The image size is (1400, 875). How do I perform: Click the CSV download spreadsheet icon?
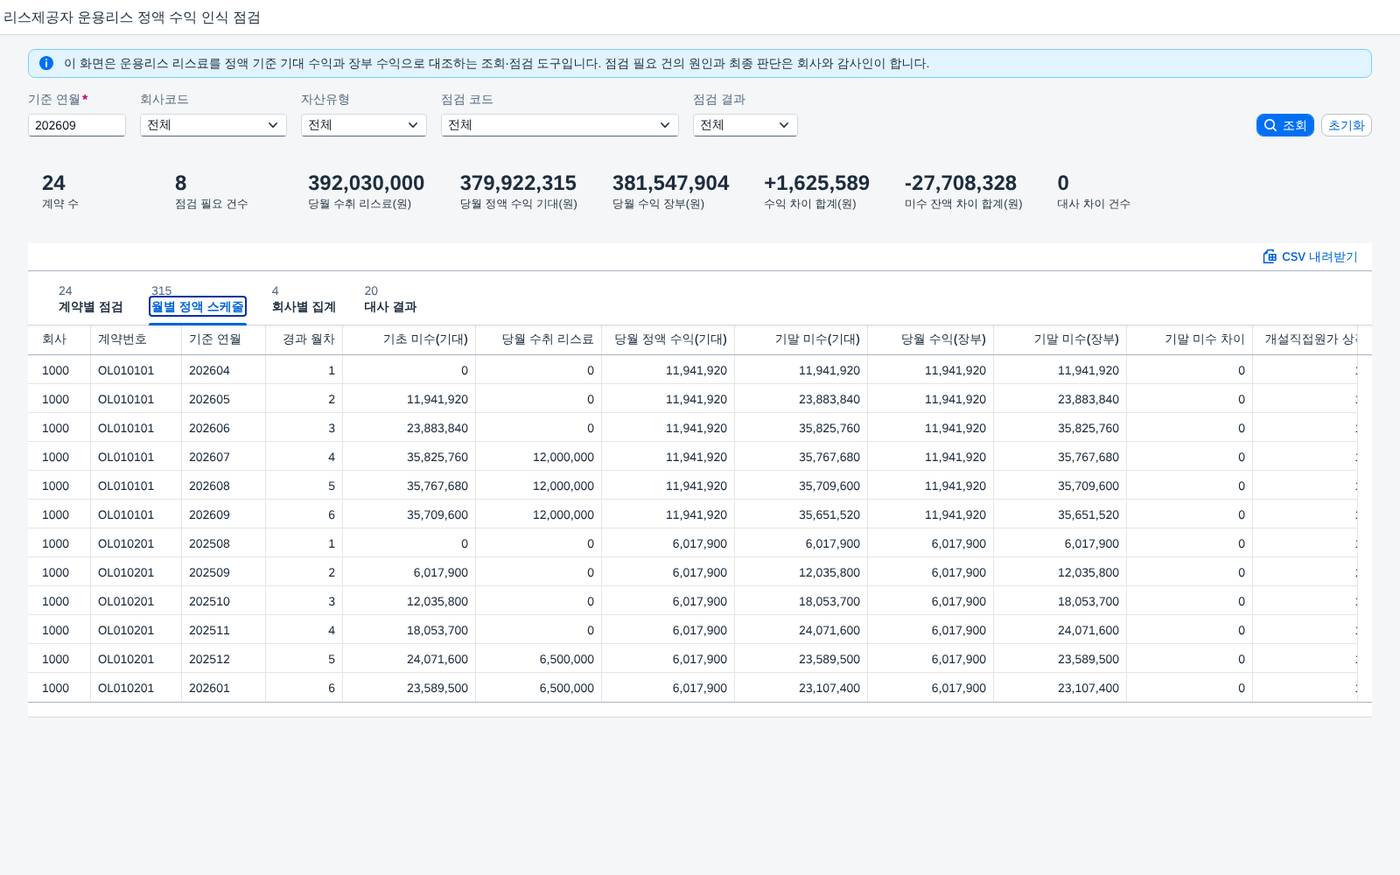tap(1270, 257)
